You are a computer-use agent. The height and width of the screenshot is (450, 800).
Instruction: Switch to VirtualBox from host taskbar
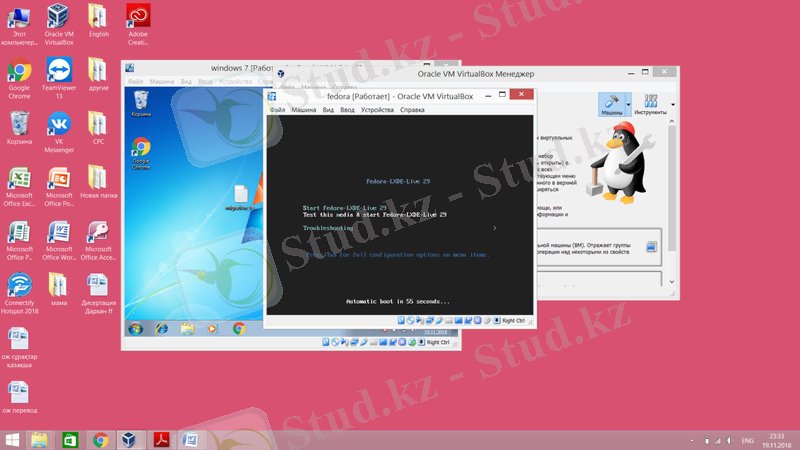tap(130, 440)
